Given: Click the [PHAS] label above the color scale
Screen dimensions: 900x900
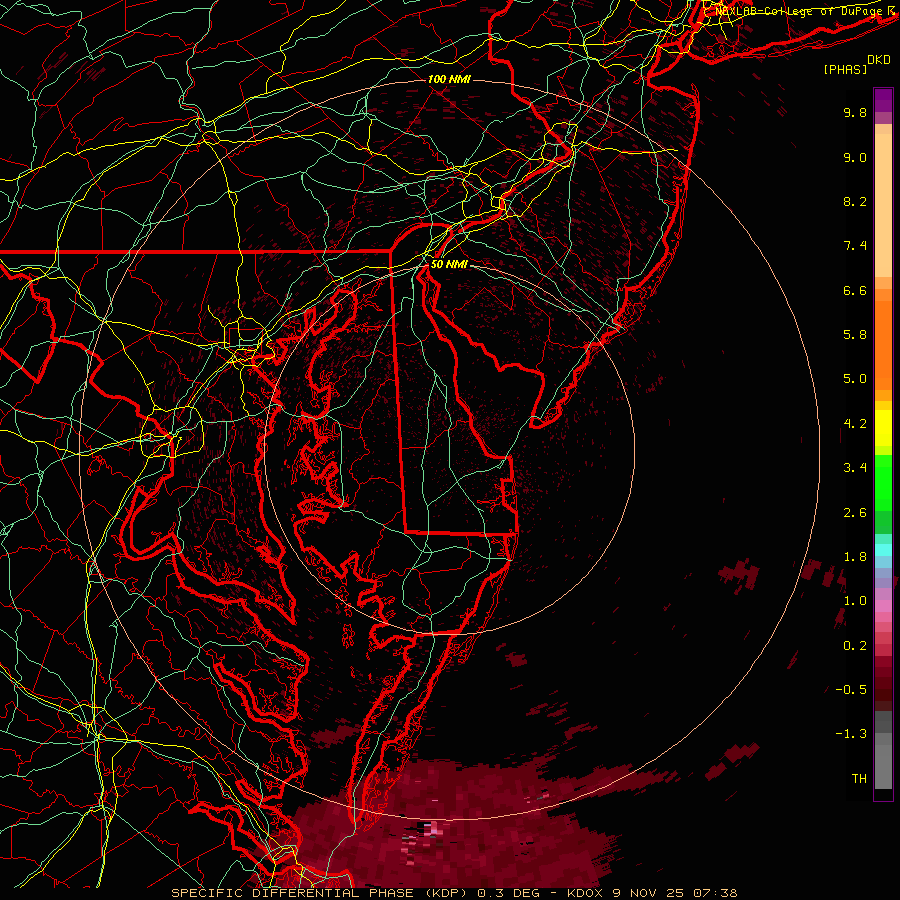Looking at the screenshot, I should pos(845,70).
